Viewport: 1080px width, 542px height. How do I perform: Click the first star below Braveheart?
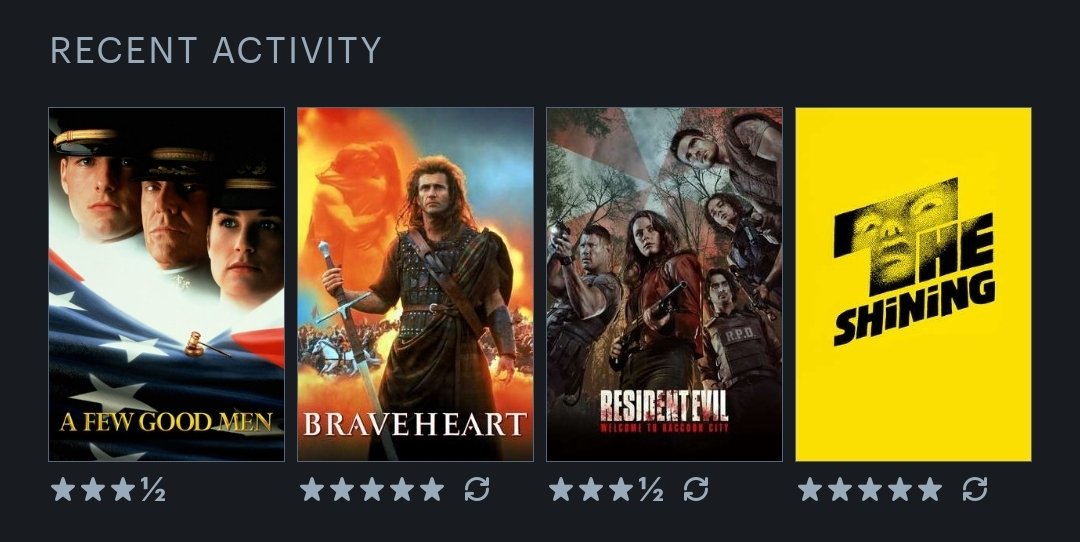point(312,490)
